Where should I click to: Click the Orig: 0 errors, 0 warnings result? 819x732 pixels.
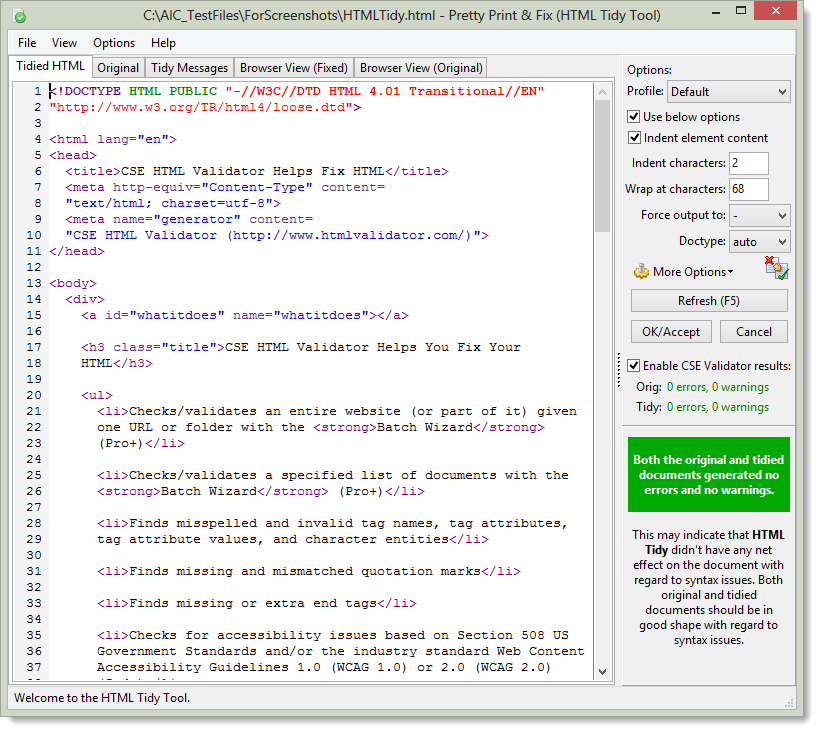click(703, 387)
